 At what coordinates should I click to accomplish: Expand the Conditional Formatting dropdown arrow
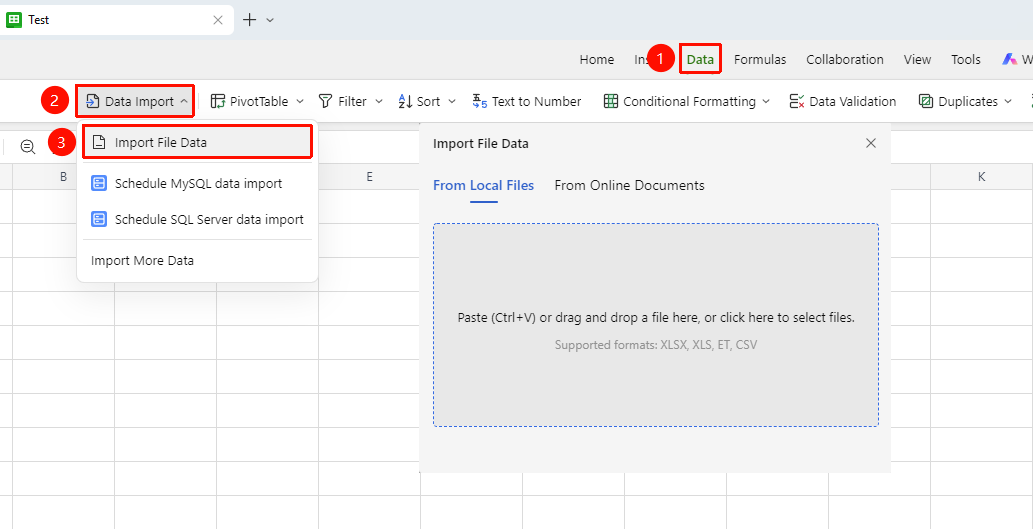[x=766, y=101]
